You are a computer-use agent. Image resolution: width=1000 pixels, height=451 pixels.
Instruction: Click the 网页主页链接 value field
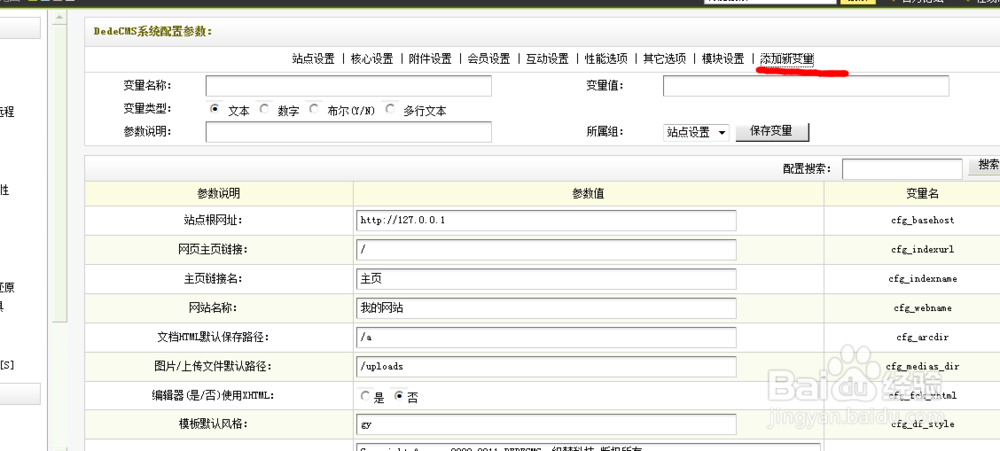pyautogui.click(x=546, y=249)
